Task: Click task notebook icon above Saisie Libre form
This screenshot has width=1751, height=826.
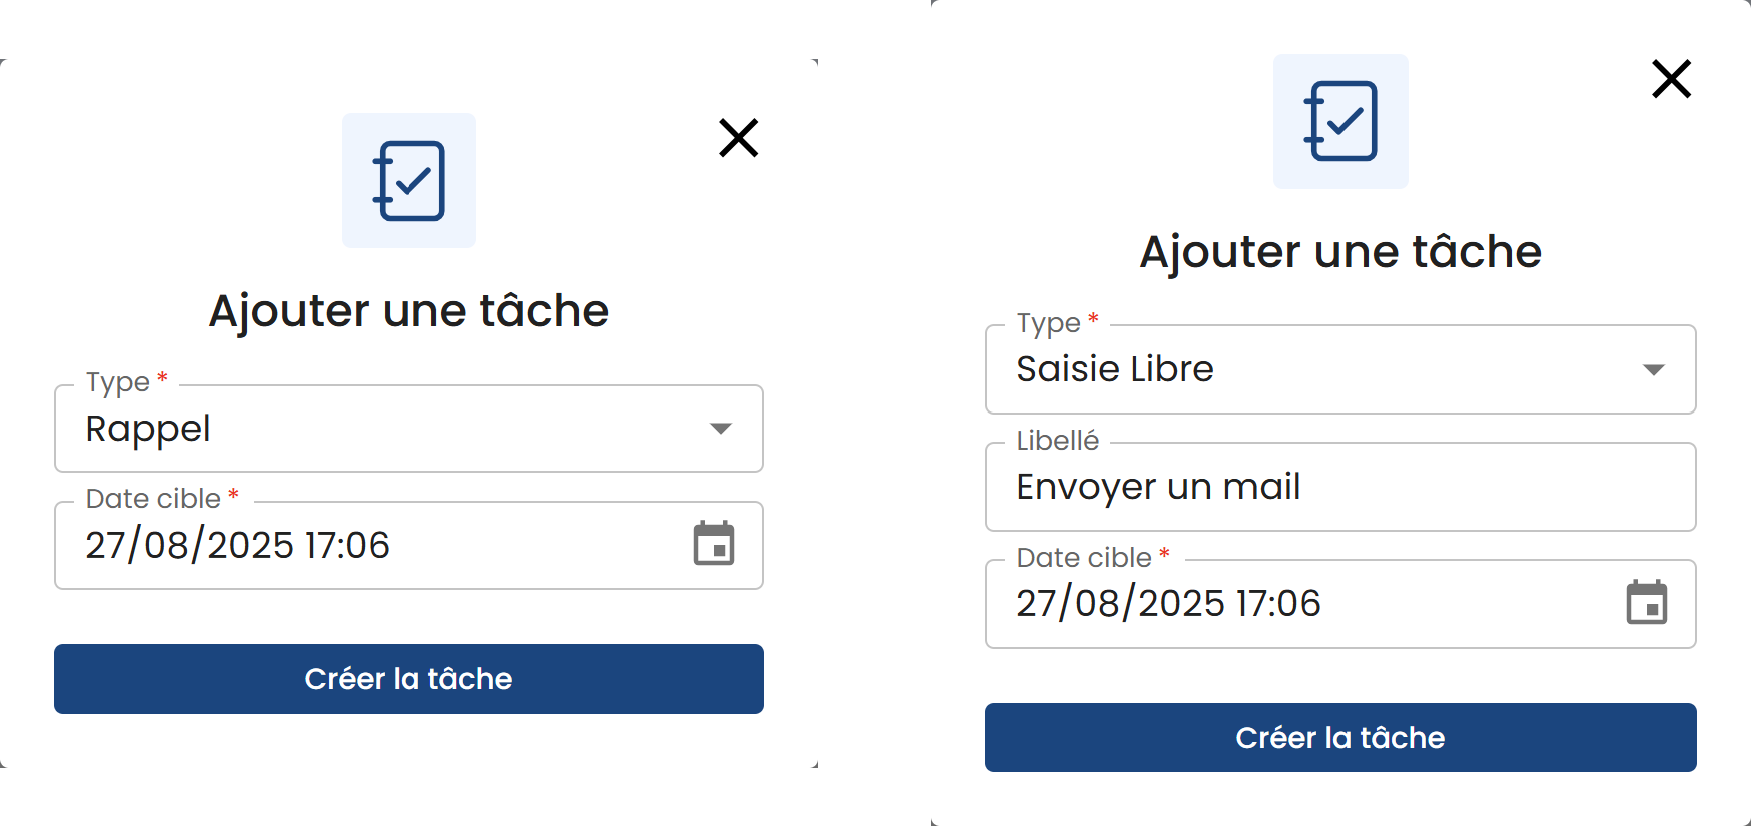Action: pos(1340,122)
